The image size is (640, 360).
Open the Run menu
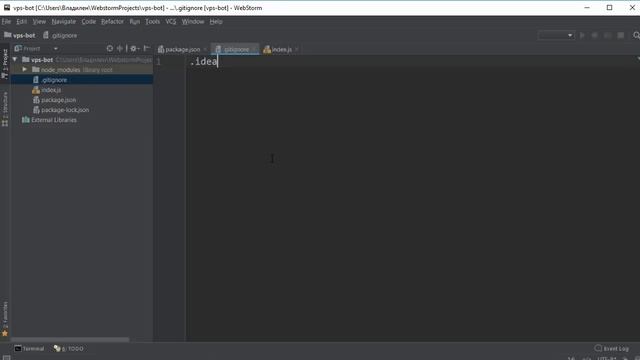135,22
